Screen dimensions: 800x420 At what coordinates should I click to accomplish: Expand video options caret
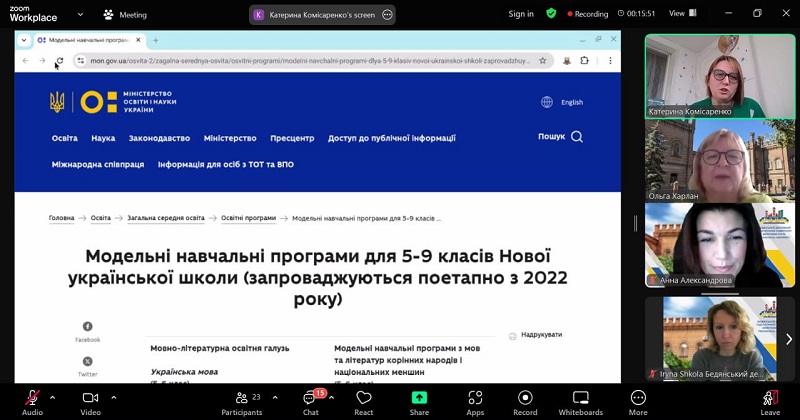tap(114, 398)
